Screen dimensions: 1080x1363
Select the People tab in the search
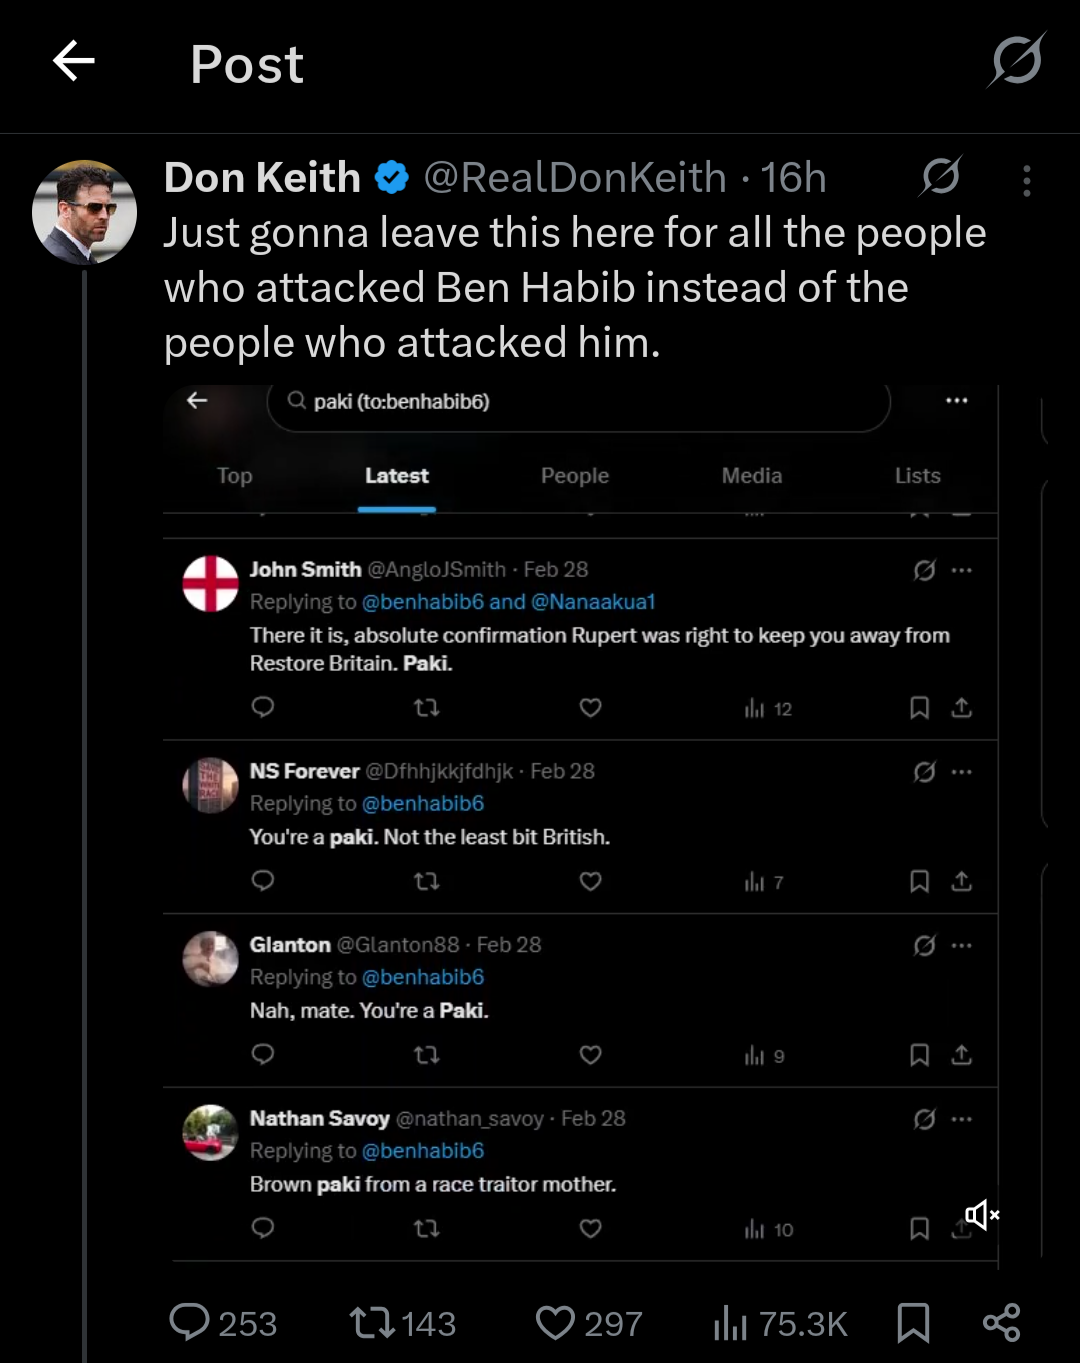tap(575, 476)
